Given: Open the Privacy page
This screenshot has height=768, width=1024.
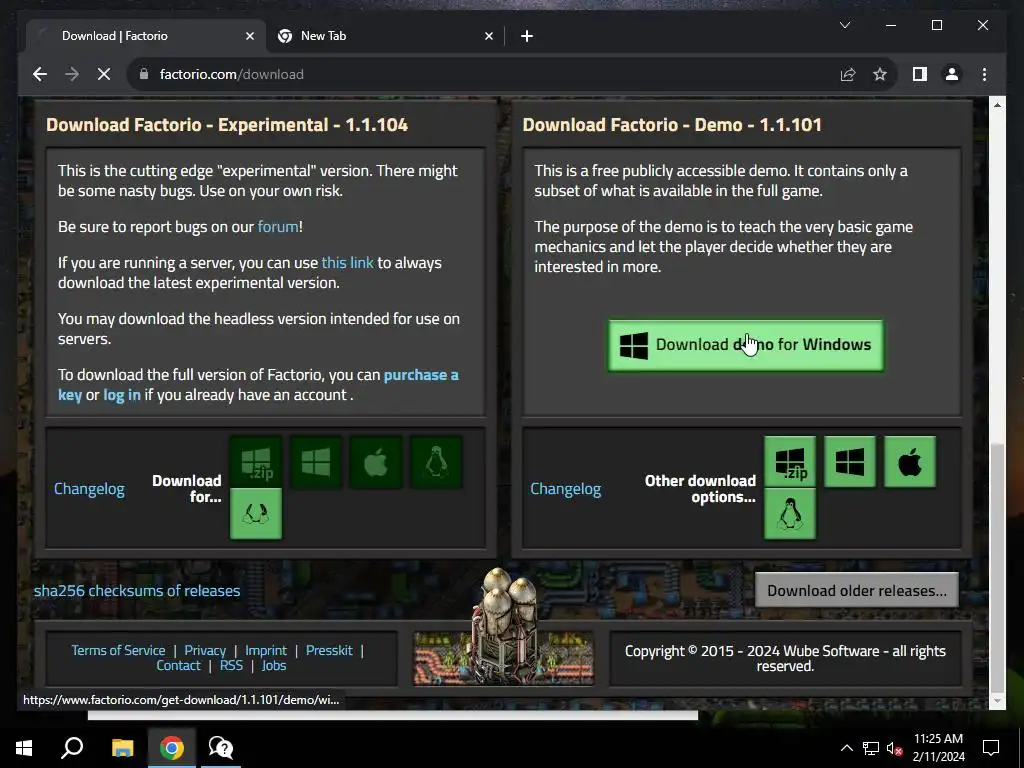Looking at the screenshot, I should 205,650.
